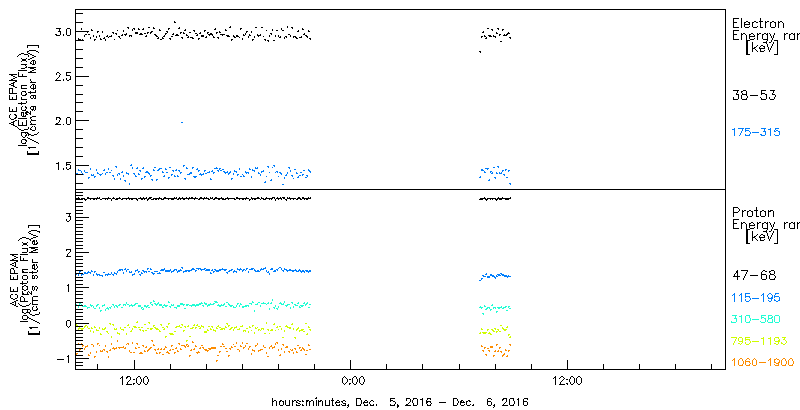Click the "0" tick on proton flux axis

point(67,323)
